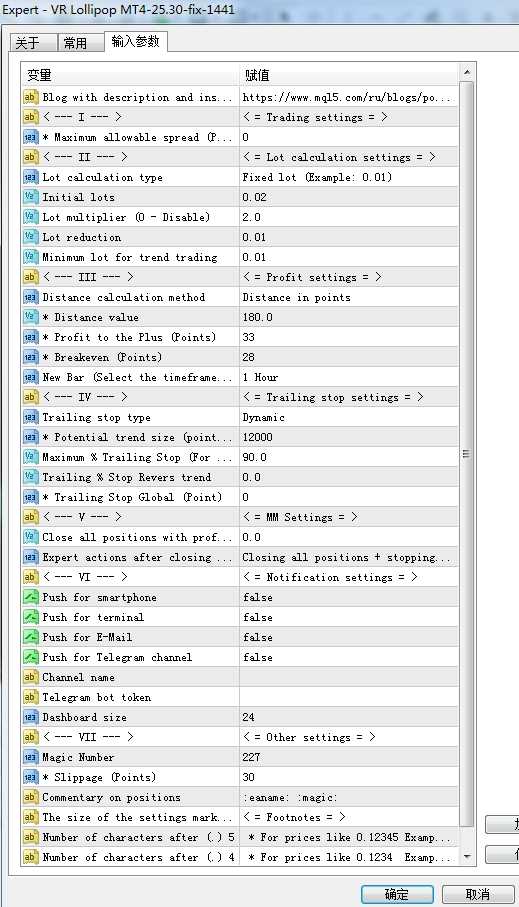Click the 取消 button
This screenshot has height=907, width=519.
pyautogui.click(x=478, y=894)
